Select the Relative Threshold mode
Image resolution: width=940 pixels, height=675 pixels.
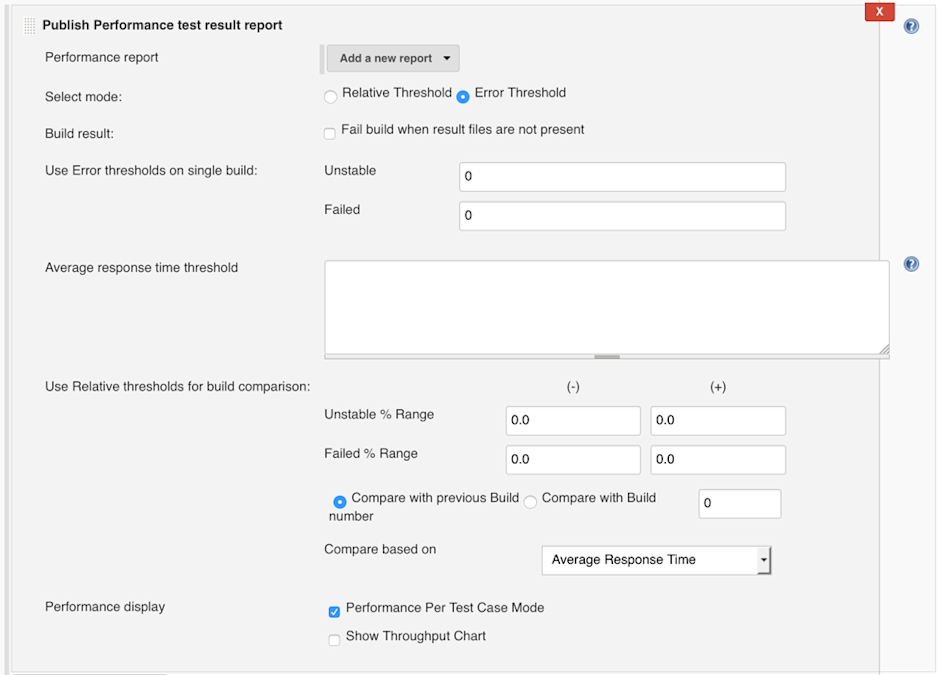330,96
